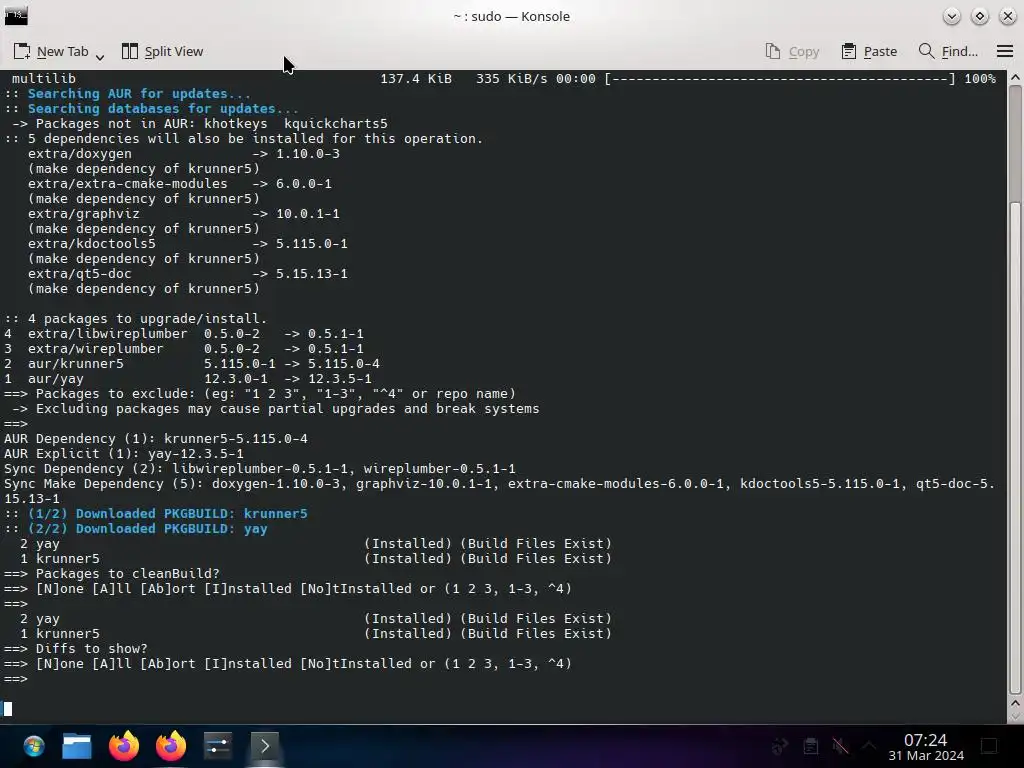Screen dimensions: 1024x768
Task: Click the terminal vertical scrollbar handle
Action: (x=1015, y=447)
